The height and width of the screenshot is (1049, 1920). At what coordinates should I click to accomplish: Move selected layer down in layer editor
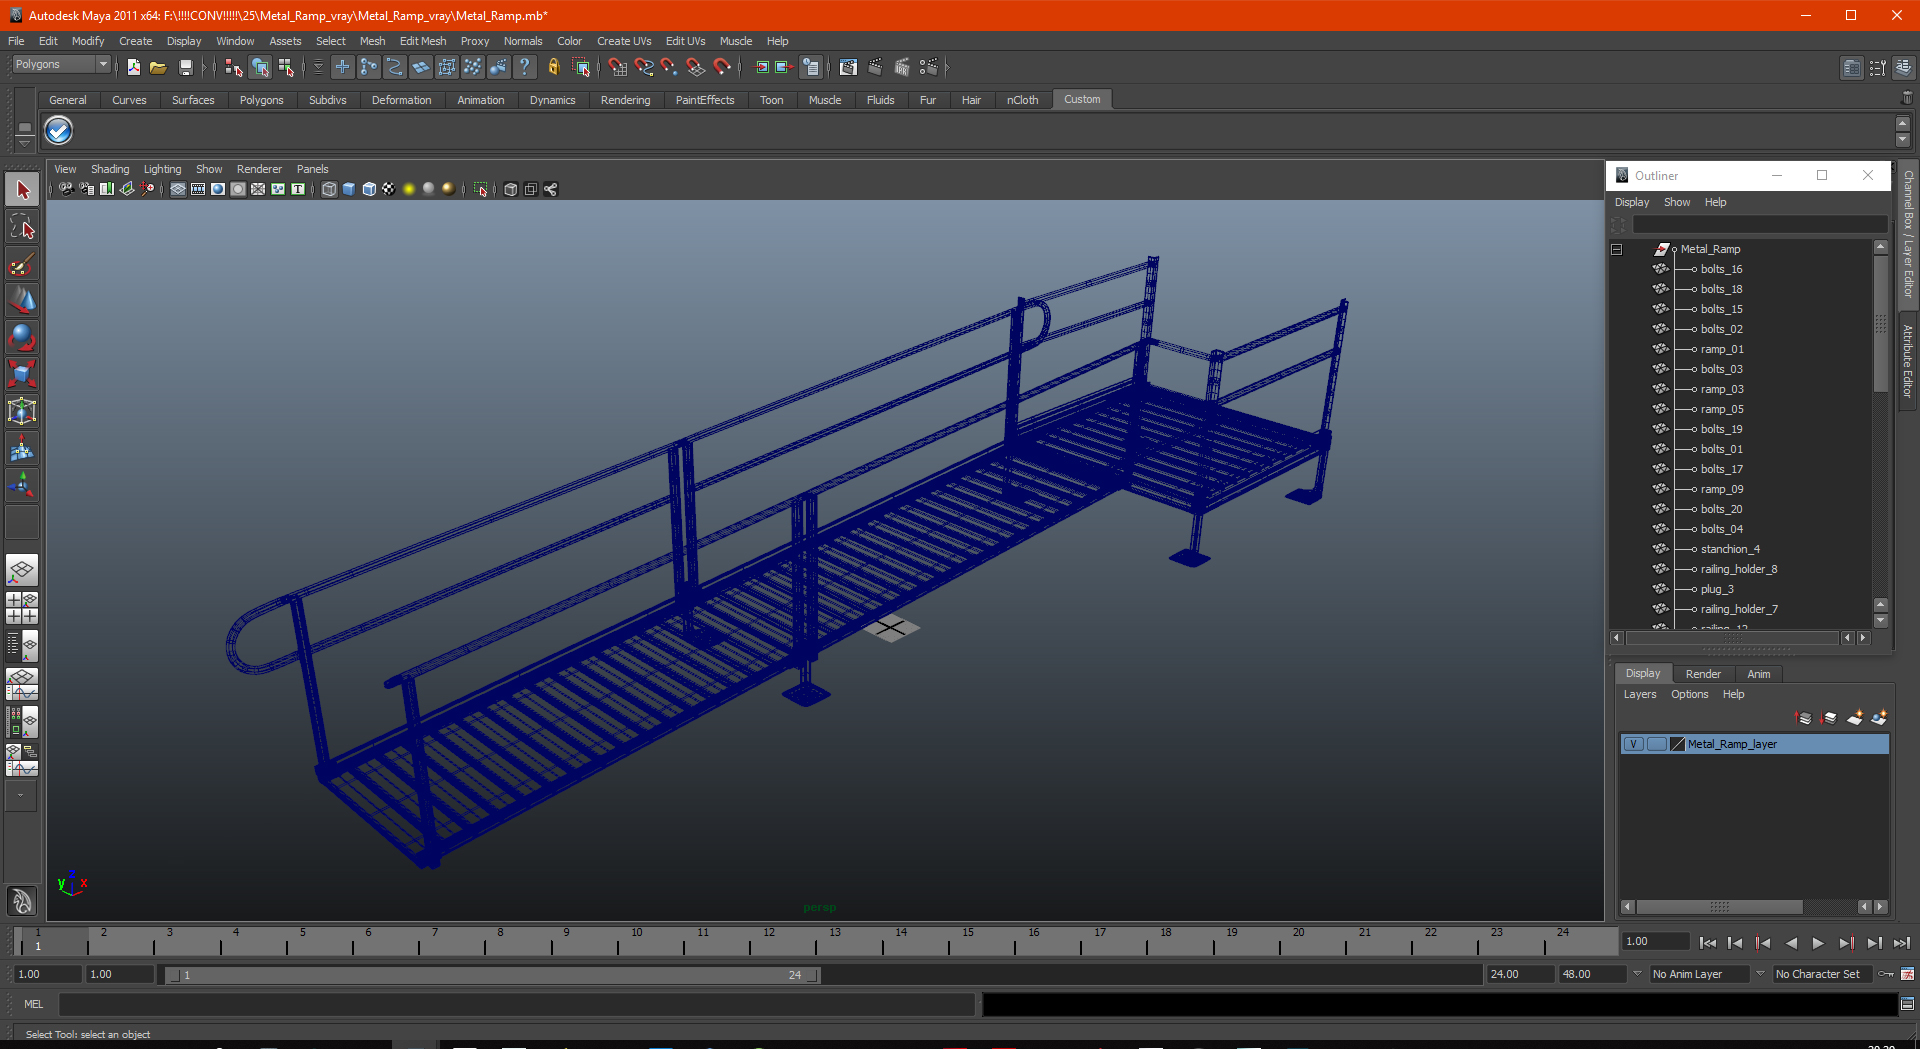pos(1829,718)
